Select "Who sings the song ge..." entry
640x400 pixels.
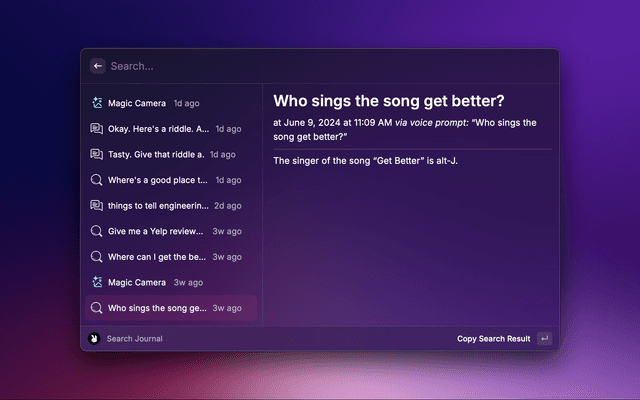point(157,308)
